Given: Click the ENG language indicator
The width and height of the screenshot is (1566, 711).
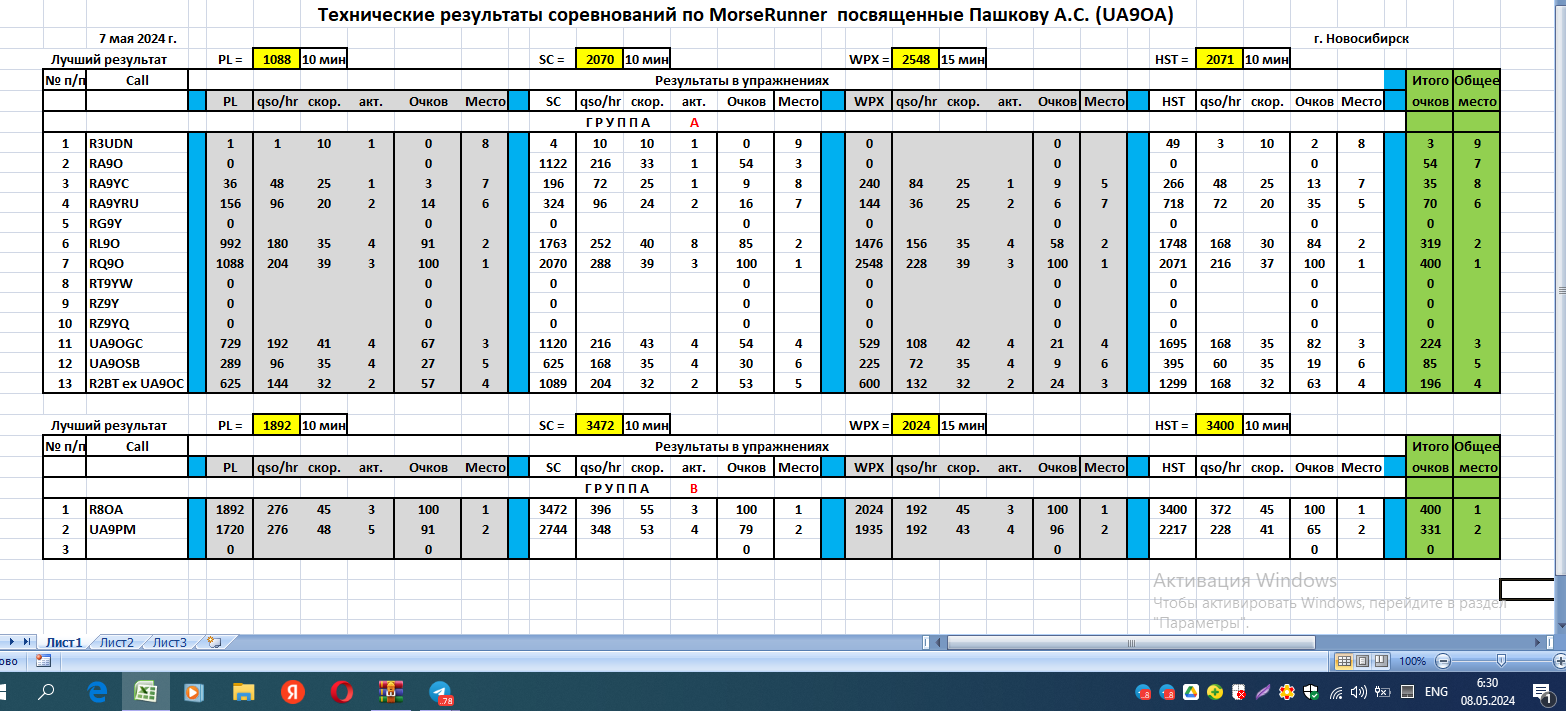Looking at the screenshot, I should click(x=1436, y=692).
